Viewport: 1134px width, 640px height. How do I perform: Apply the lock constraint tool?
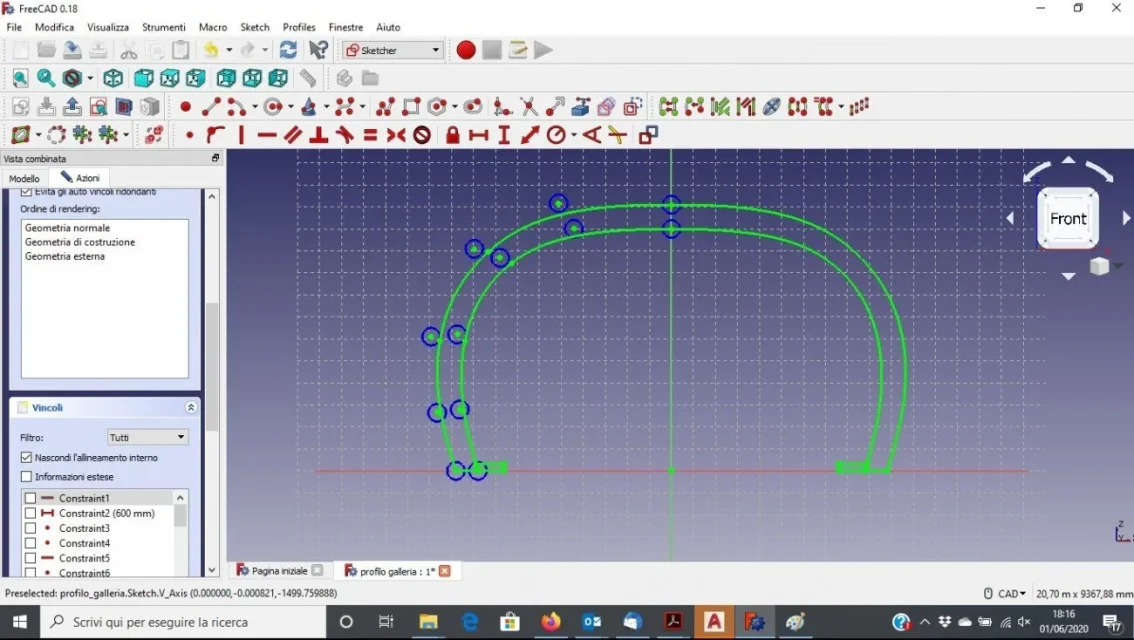pyautogui.click(x=452, y=135)
